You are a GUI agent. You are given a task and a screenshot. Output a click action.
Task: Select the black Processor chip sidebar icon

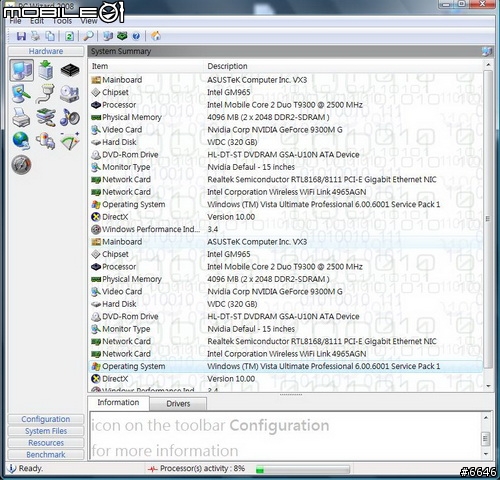pos(70,70)
